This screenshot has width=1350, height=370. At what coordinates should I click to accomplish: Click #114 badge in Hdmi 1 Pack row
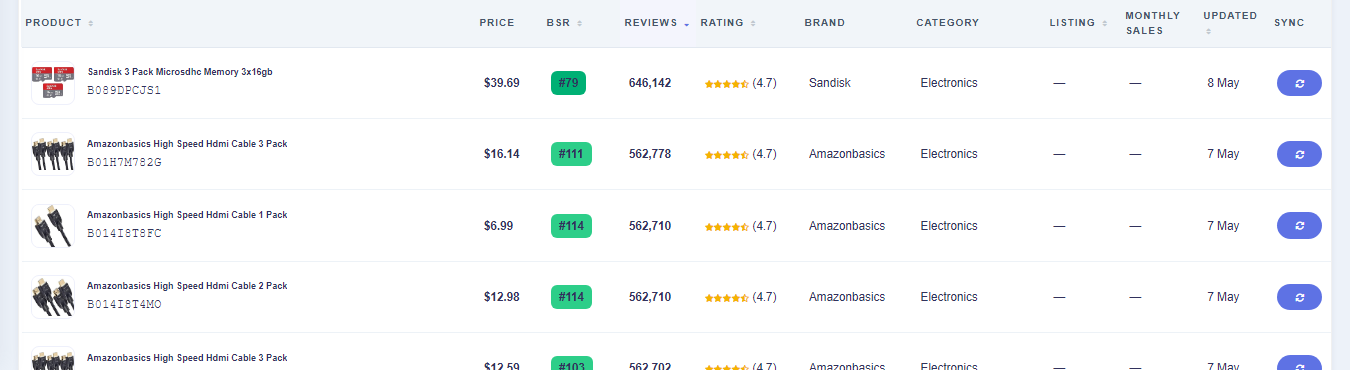[571, 226]
